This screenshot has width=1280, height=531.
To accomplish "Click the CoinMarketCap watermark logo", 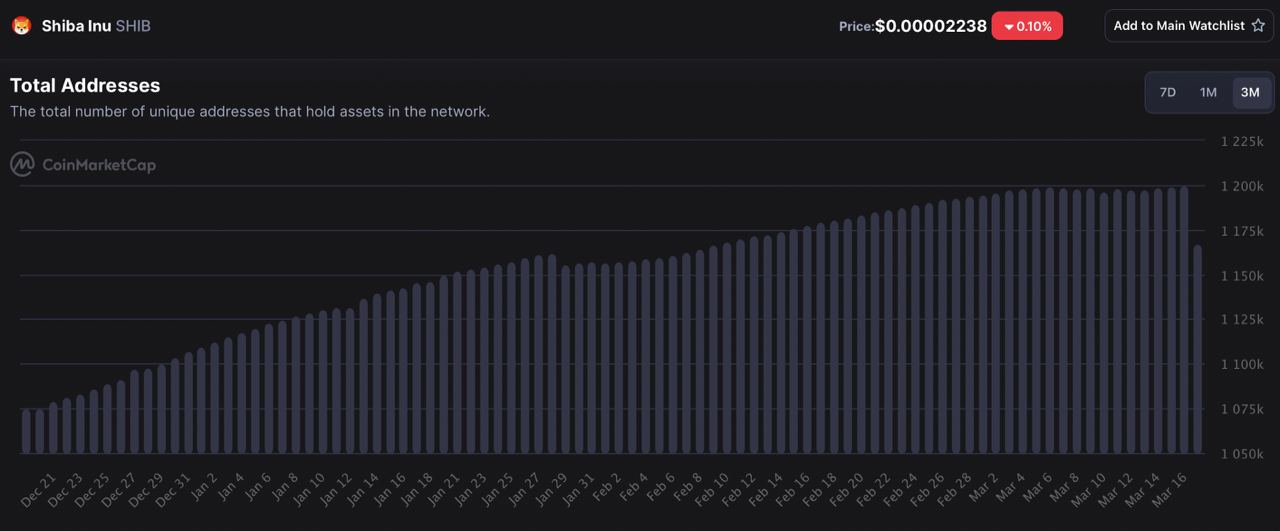I will click(83, 164).
